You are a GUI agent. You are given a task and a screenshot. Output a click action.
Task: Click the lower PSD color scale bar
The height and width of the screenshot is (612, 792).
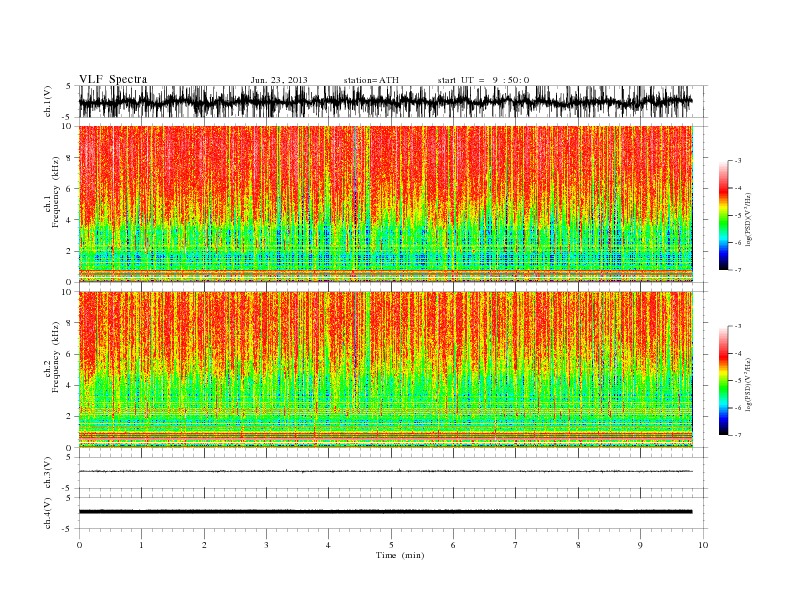724,381
